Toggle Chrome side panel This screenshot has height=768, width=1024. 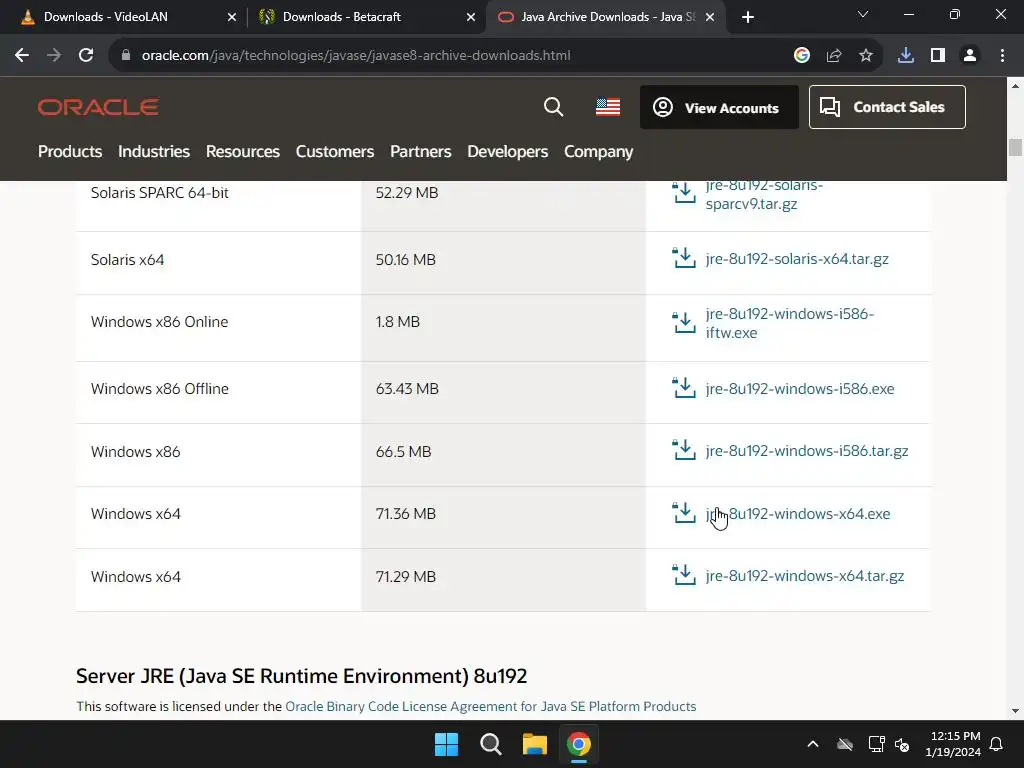[938, 56]
